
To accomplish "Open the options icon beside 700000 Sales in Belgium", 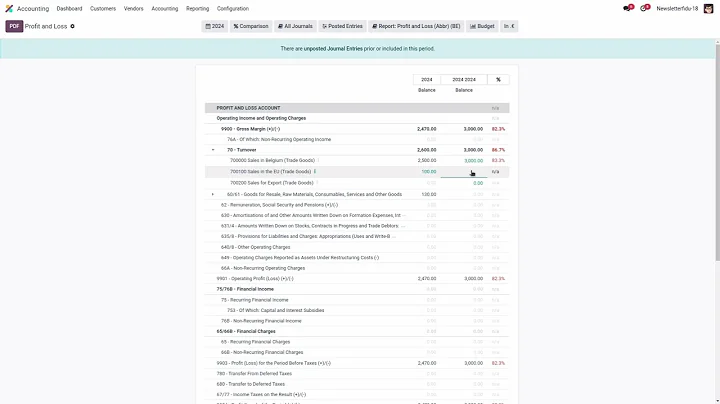I will coord(318,160).
